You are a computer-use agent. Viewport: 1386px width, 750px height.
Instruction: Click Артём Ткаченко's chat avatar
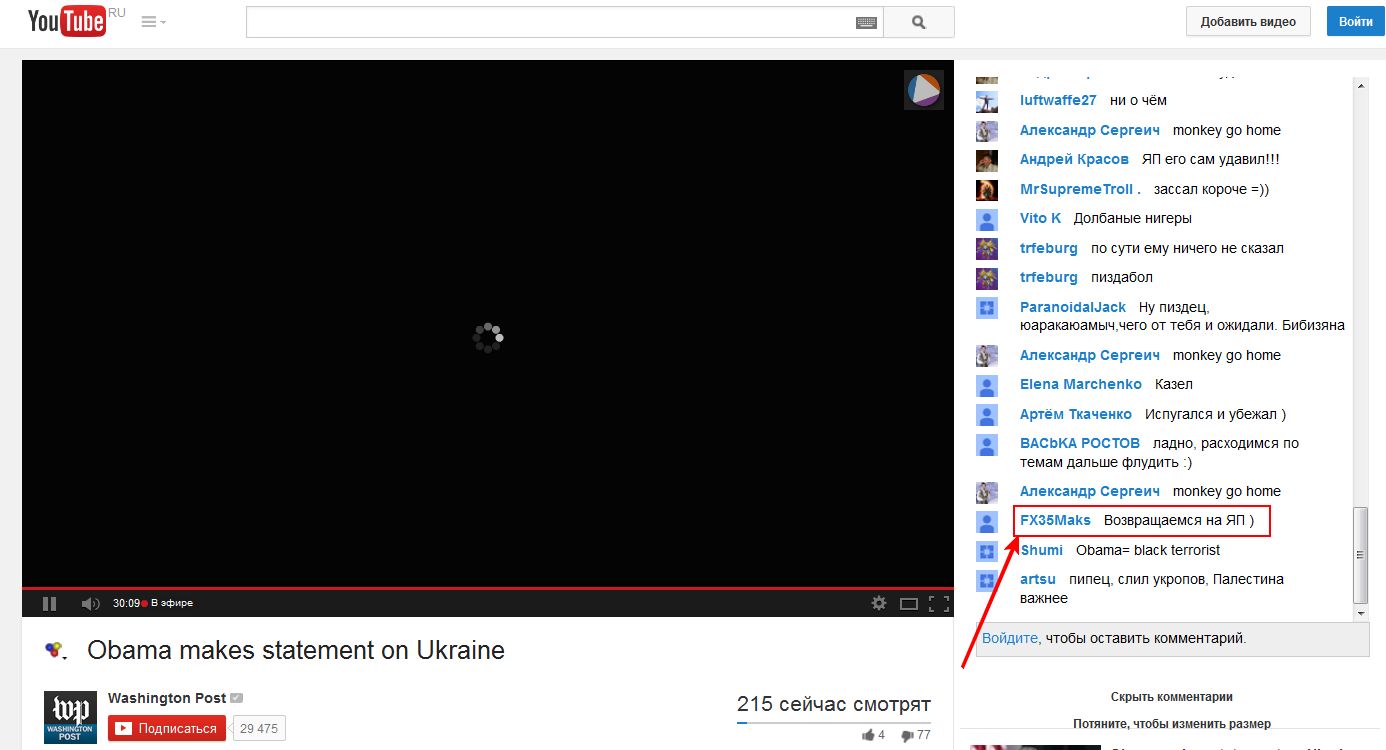point(987,415)
